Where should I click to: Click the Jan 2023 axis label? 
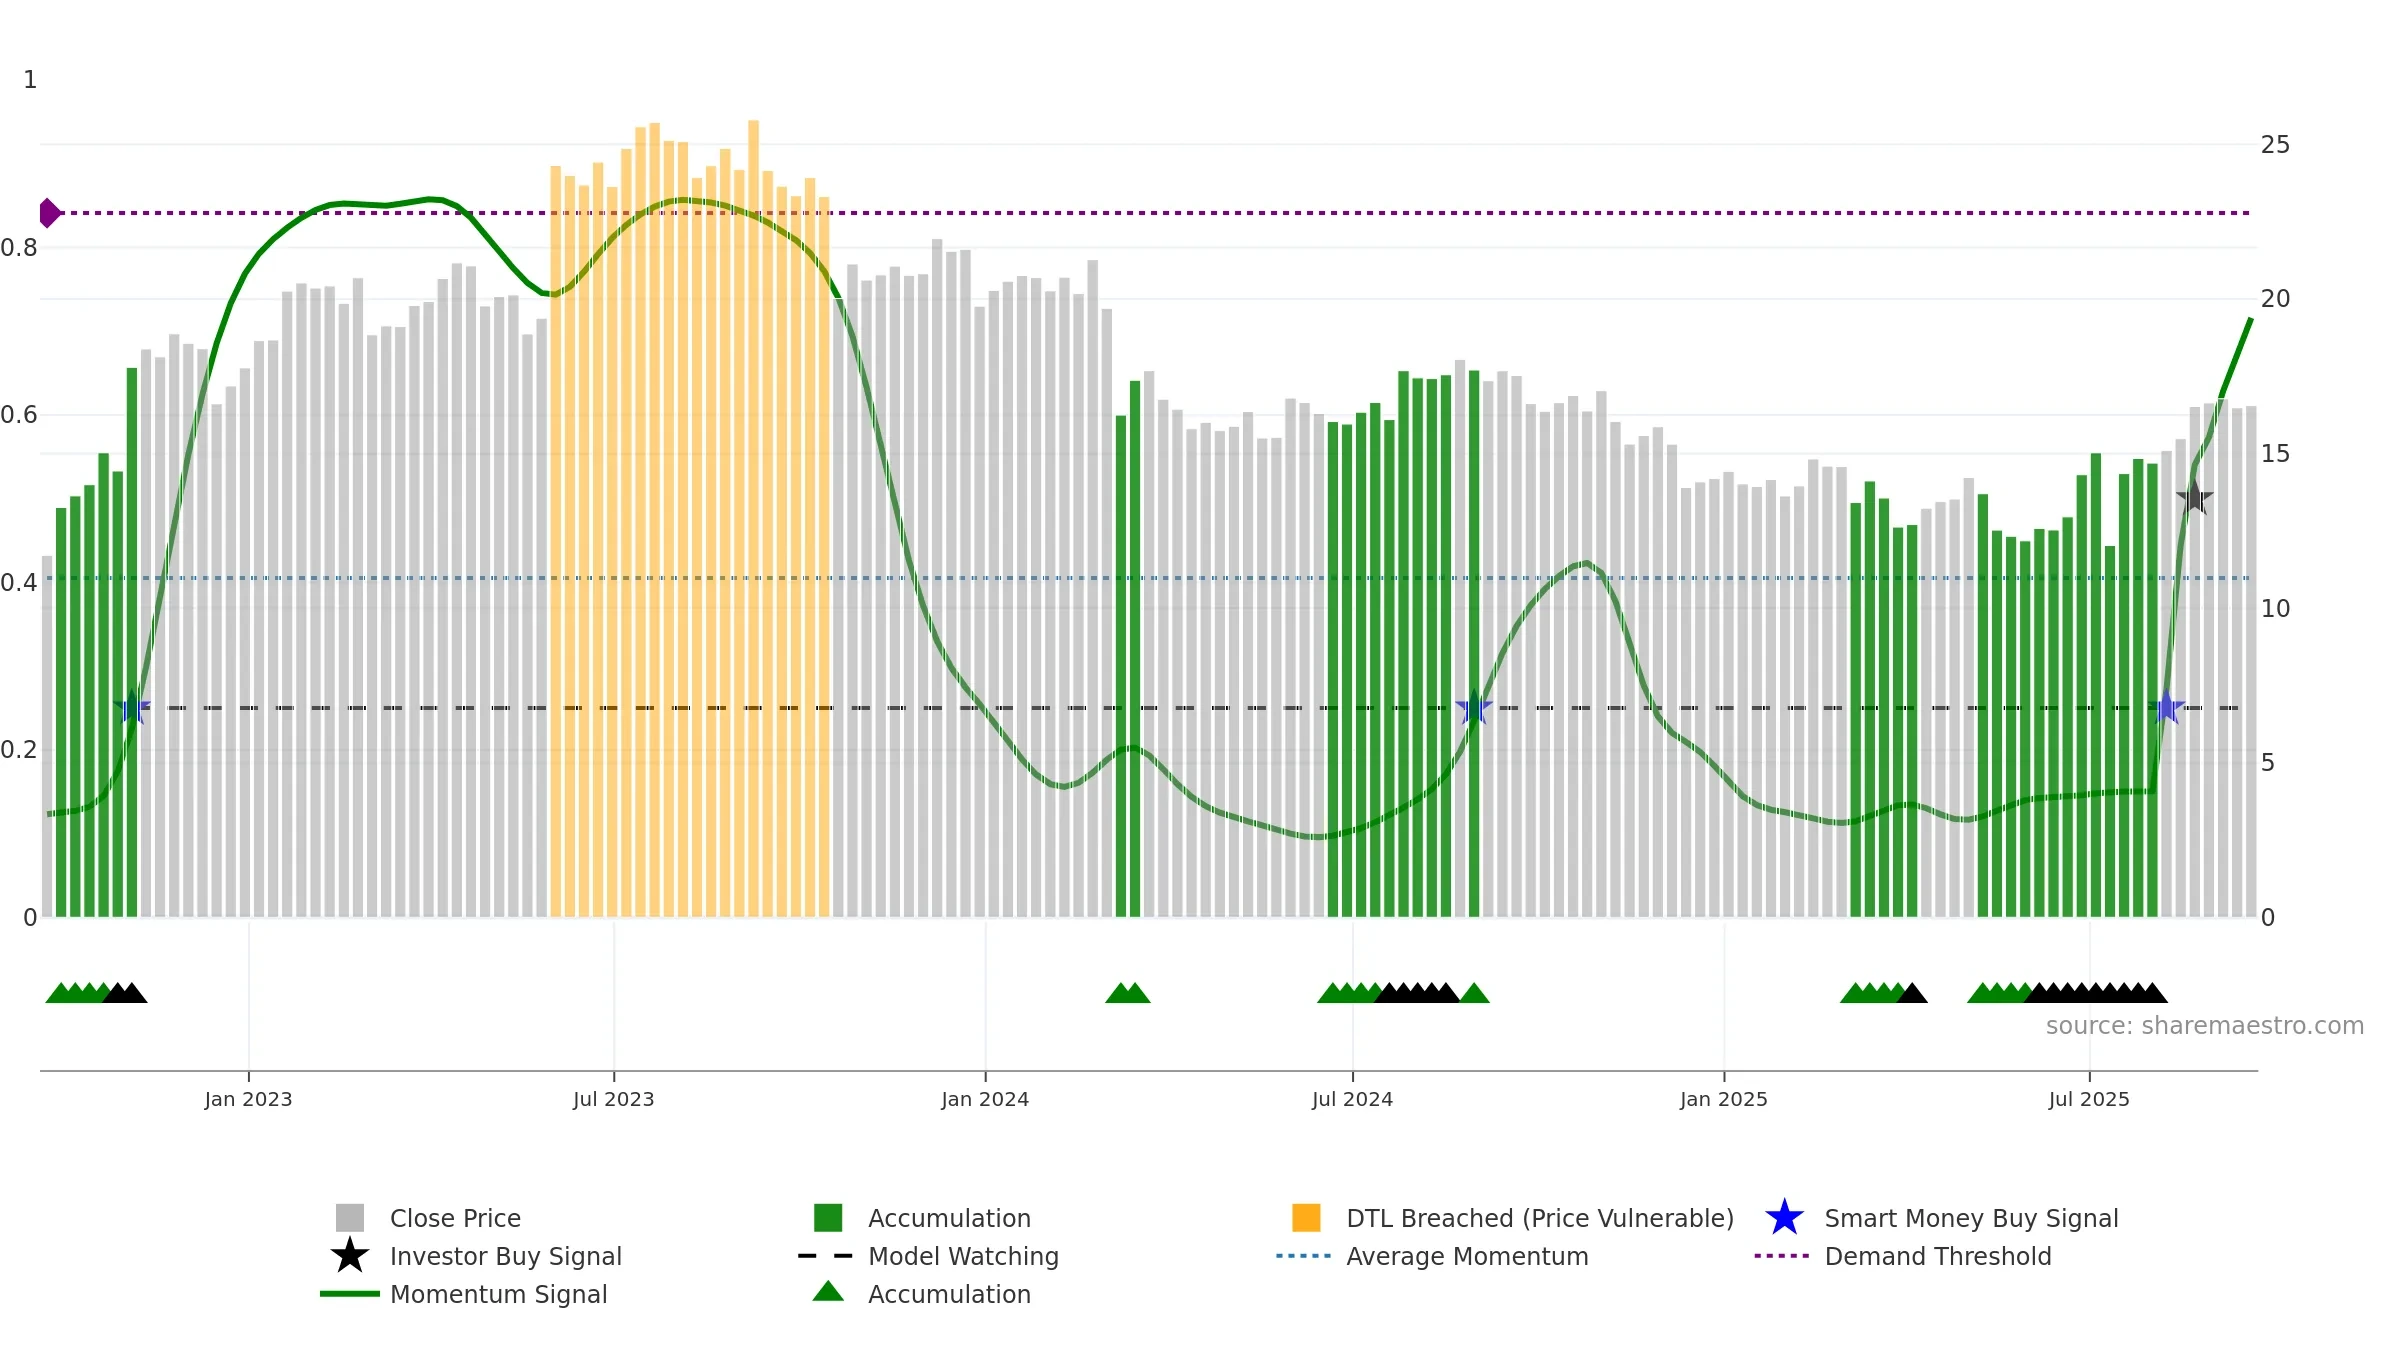click(248, 1099)
